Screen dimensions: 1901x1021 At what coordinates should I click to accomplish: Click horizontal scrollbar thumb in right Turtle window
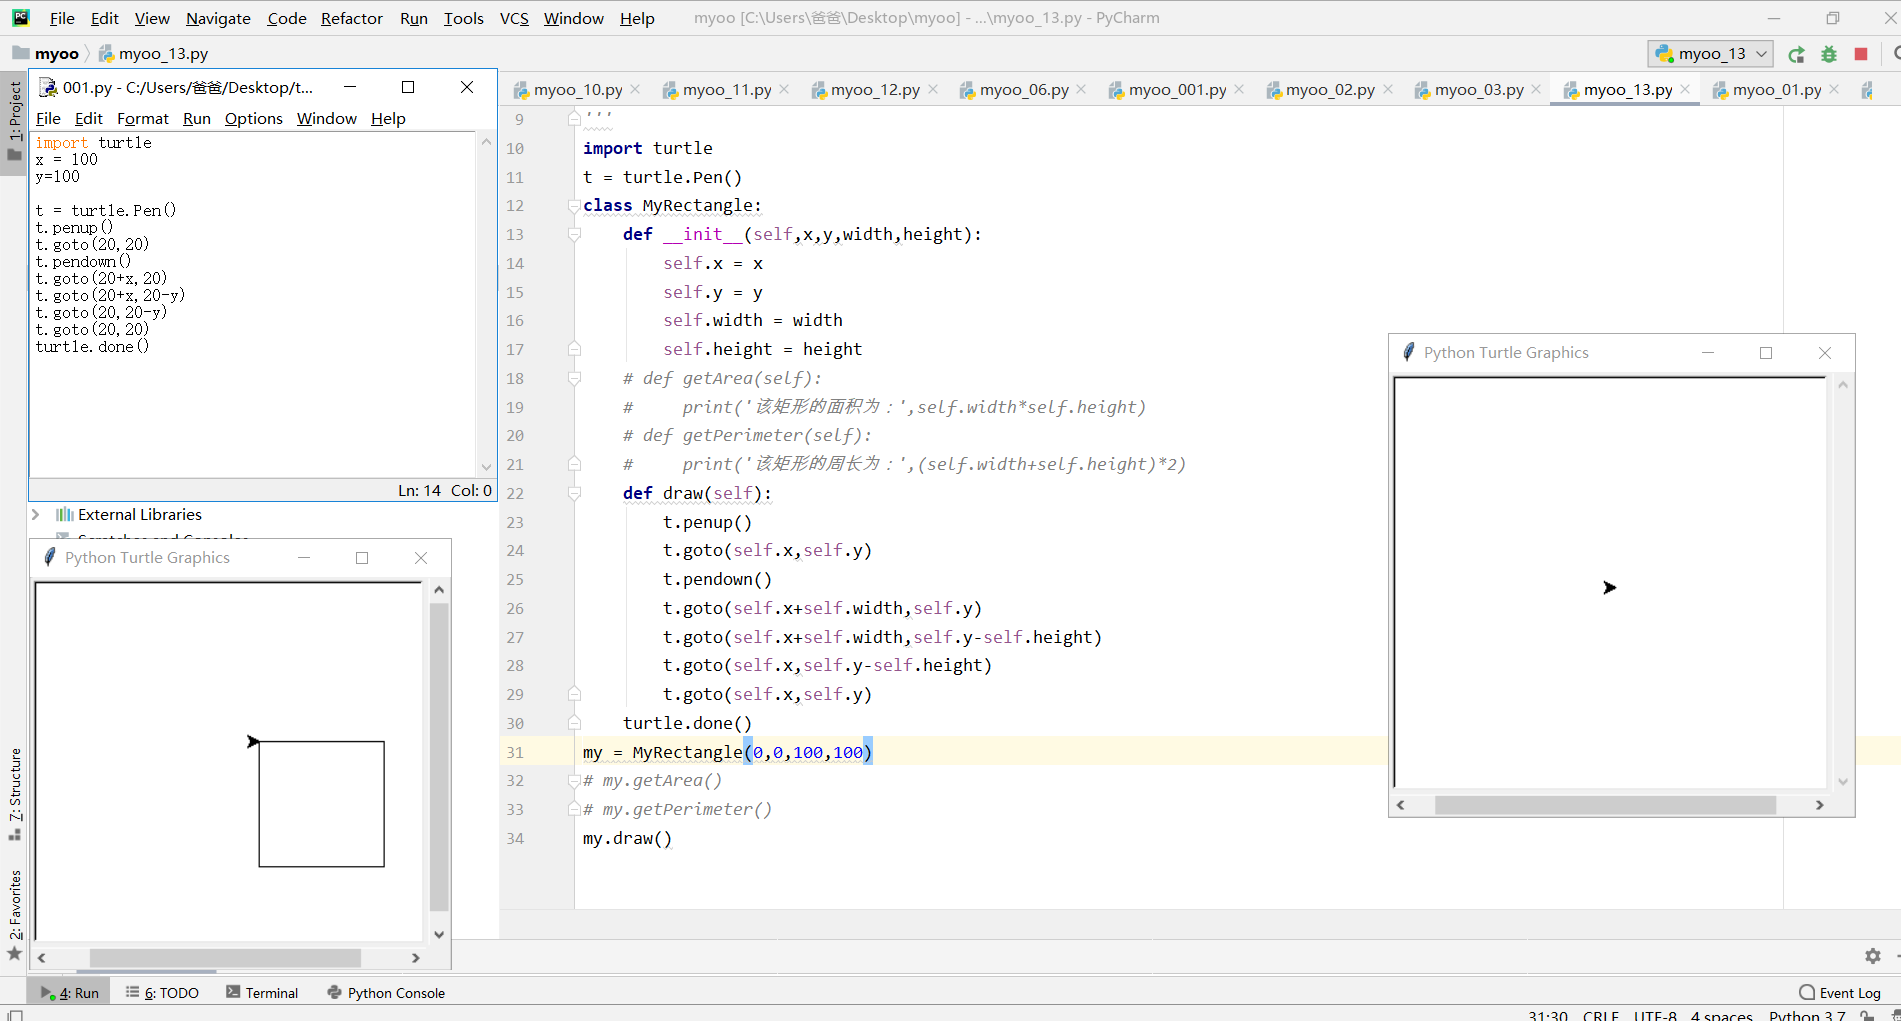1605,805
